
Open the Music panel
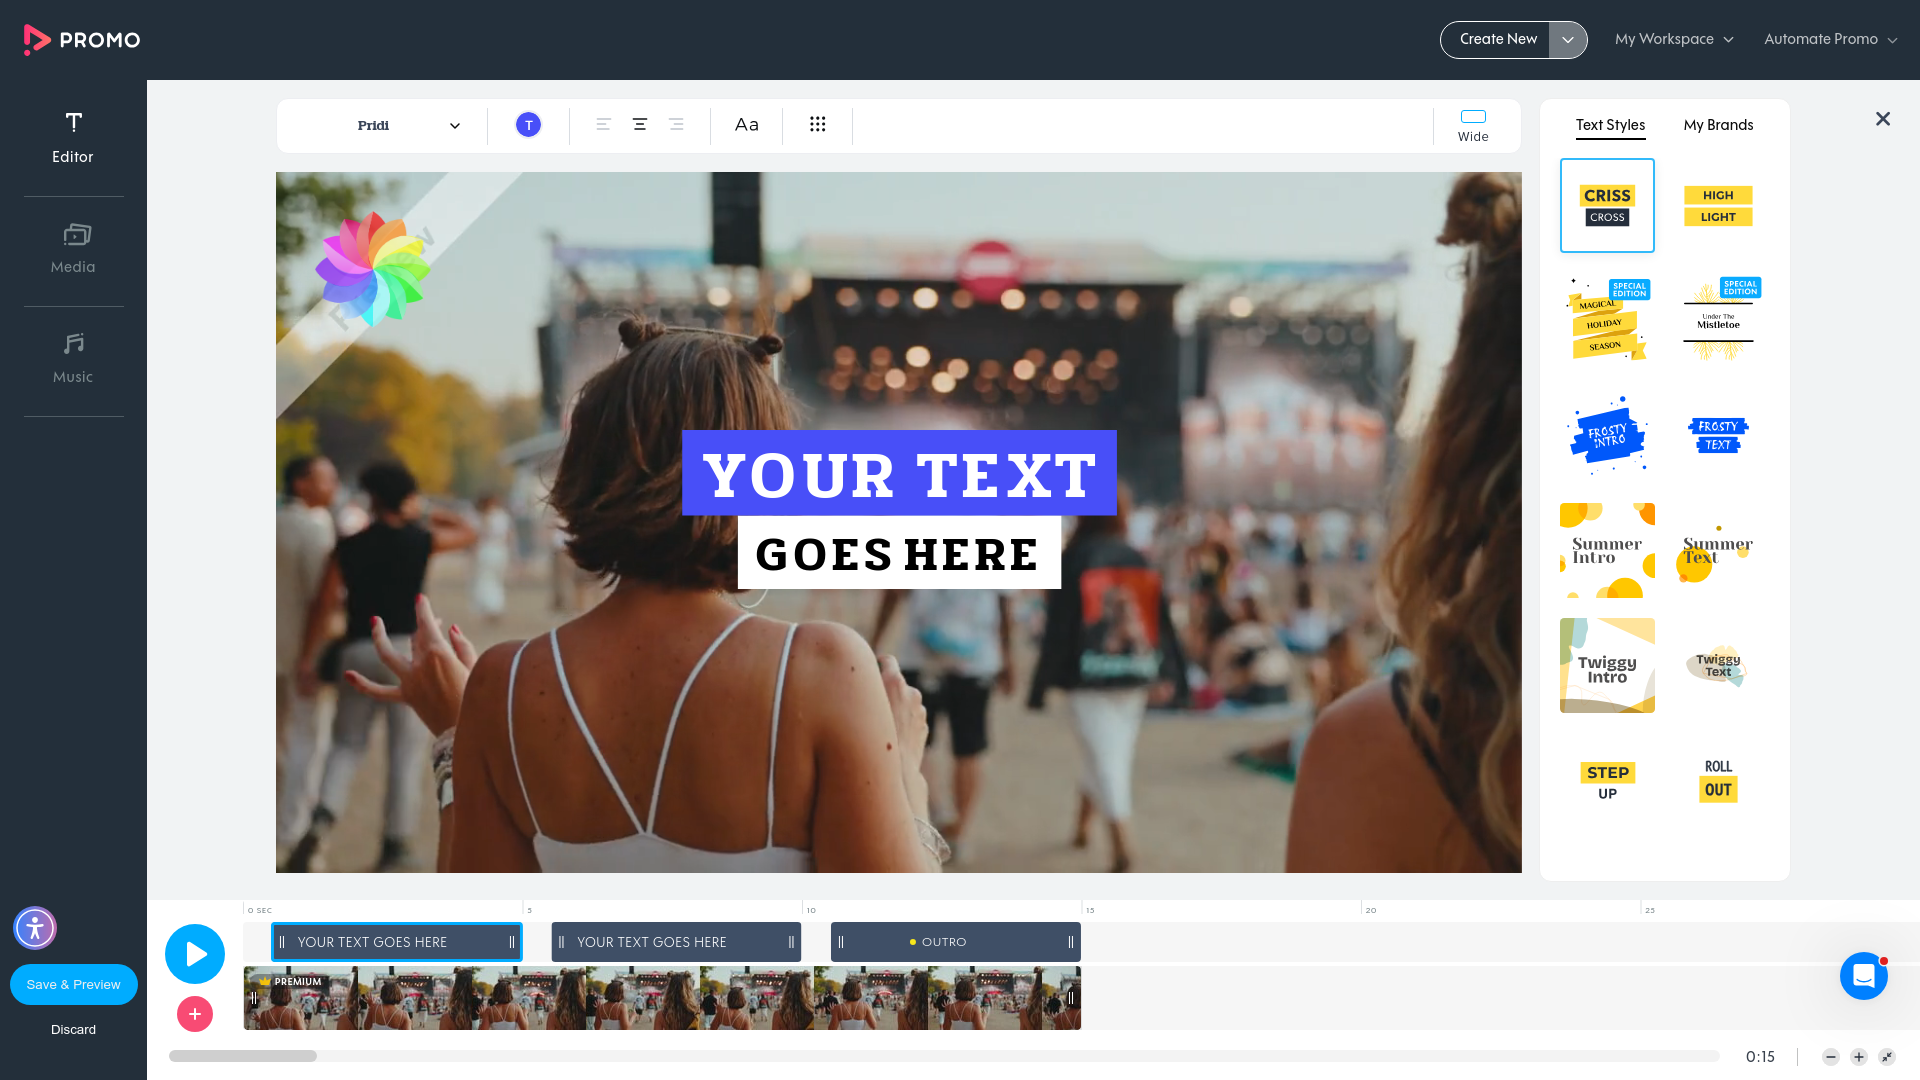73,359
